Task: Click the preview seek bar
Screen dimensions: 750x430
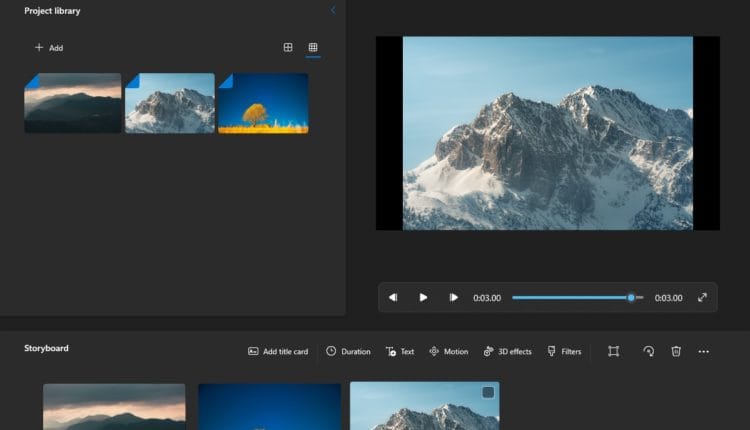Action: 570,297
